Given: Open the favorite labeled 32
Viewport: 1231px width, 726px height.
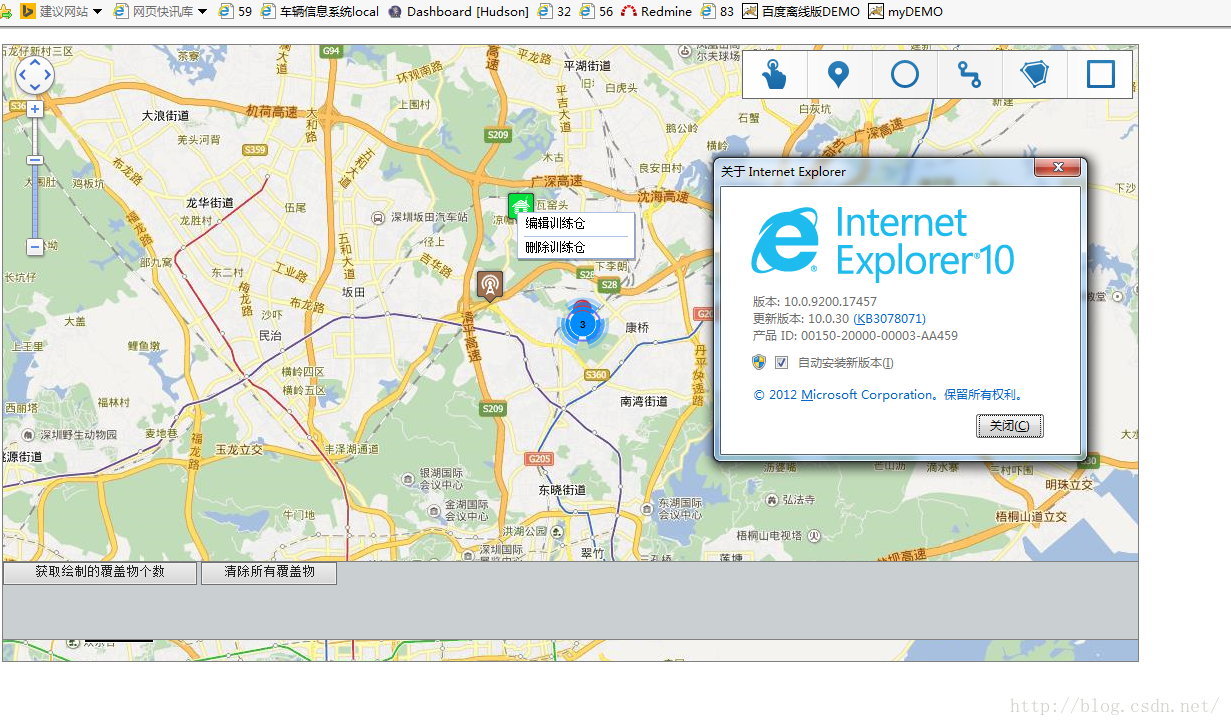Looking at the screenshot, I should point(554,12).
